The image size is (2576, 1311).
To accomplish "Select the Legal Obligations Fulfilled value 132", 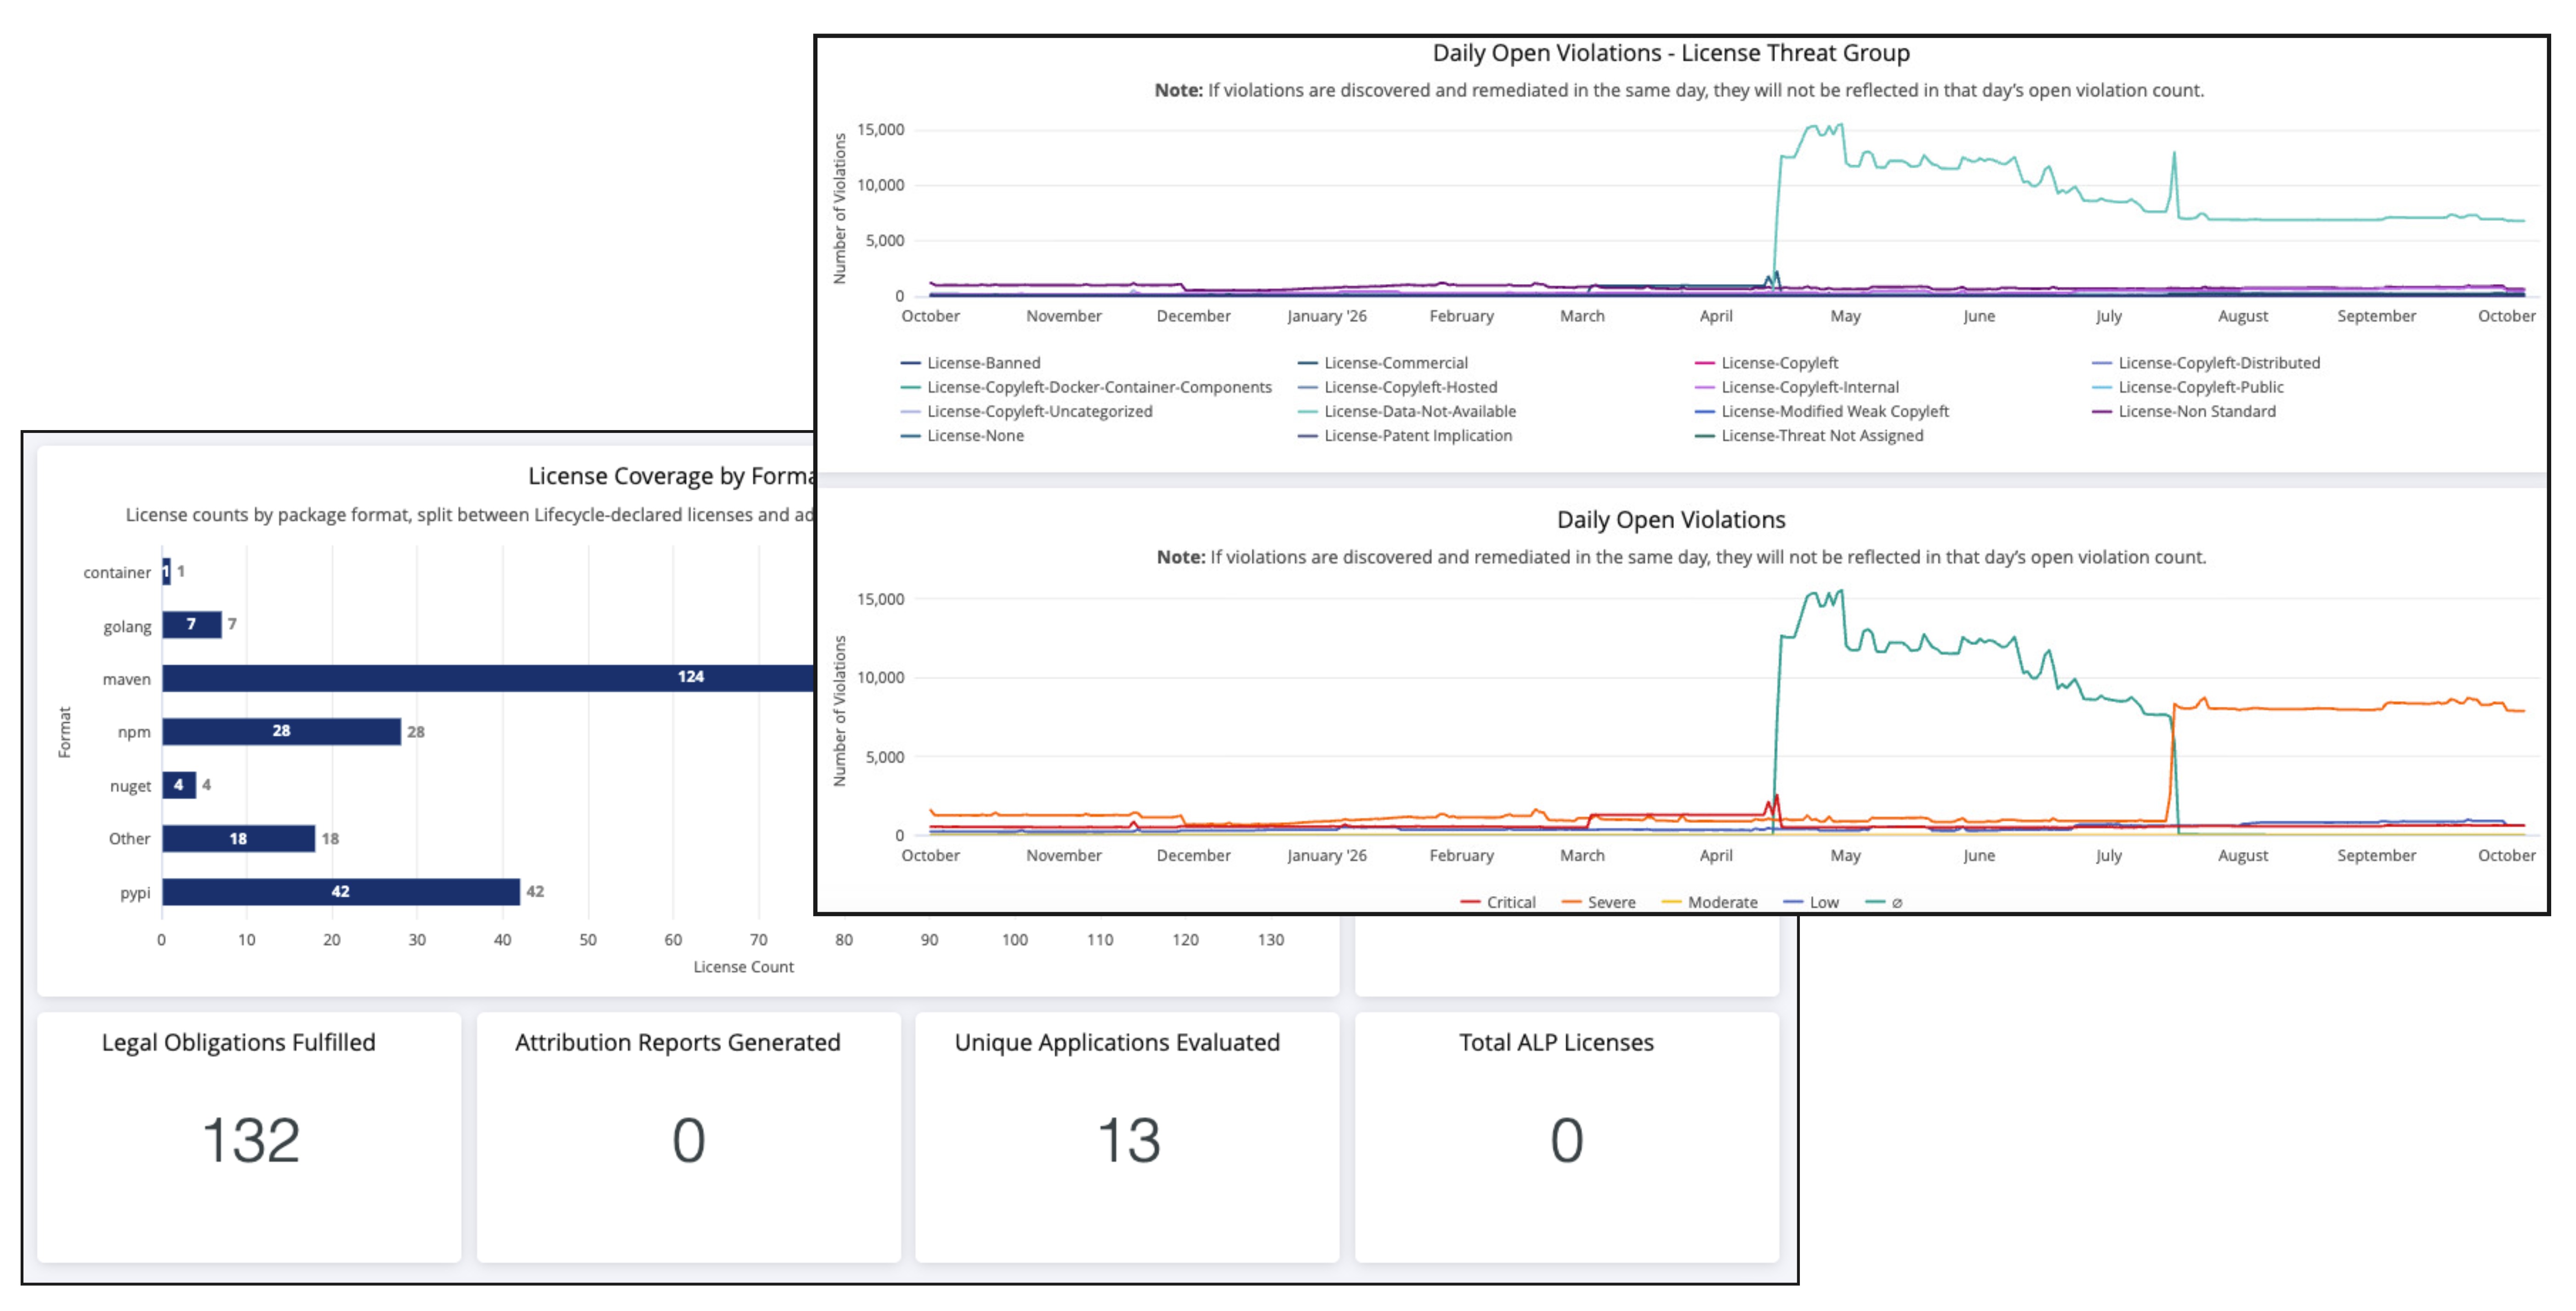I will [x=251, y=1140].
